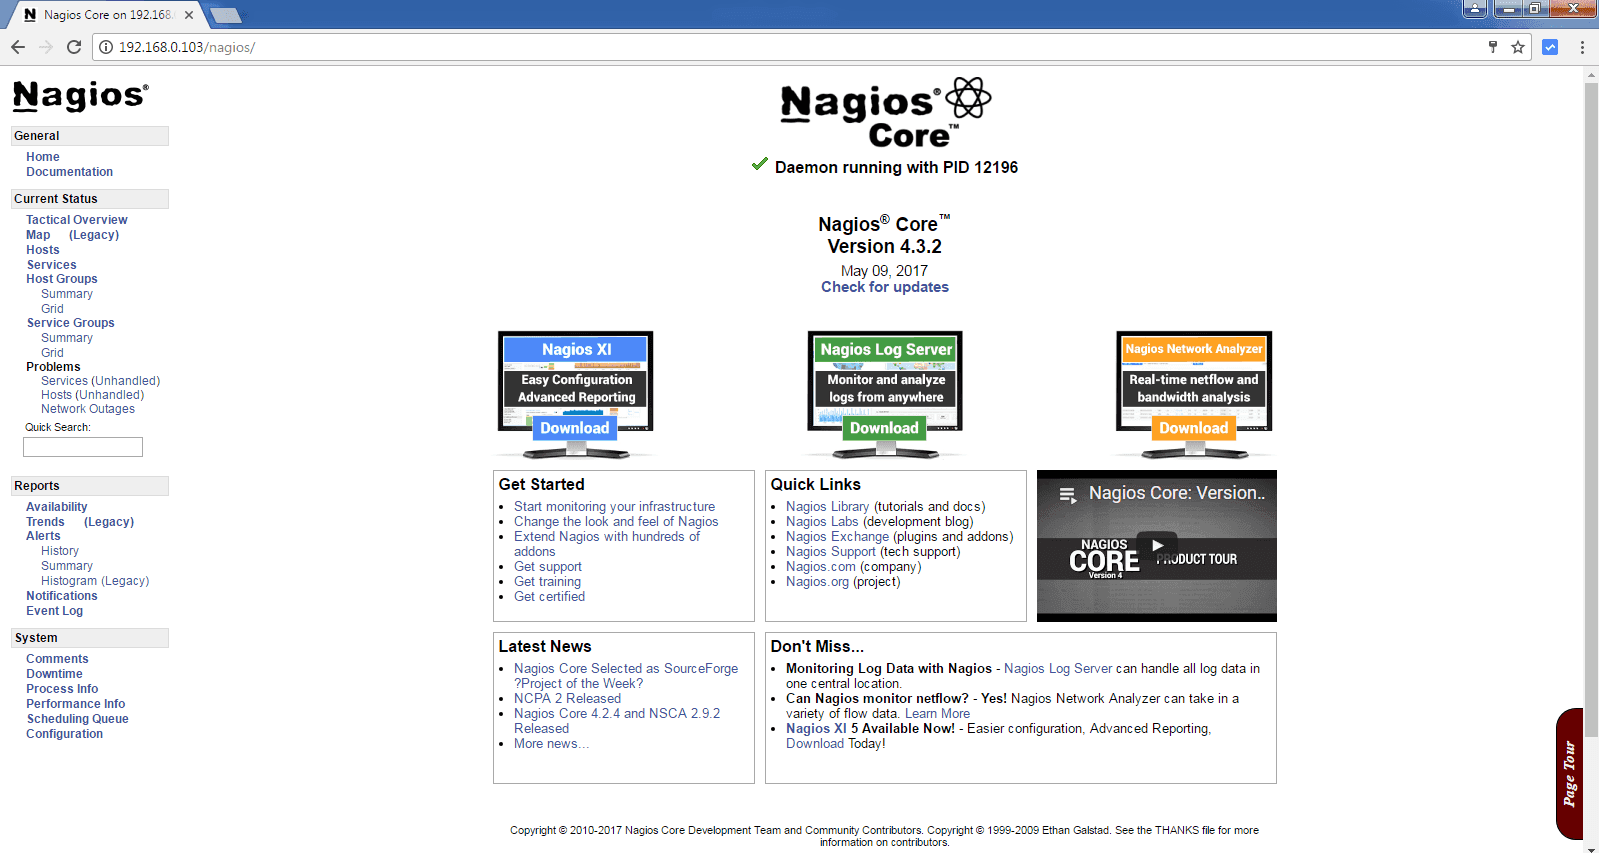
Task: Focus the Quick Search input field
Action: click(x=83, y=447)
